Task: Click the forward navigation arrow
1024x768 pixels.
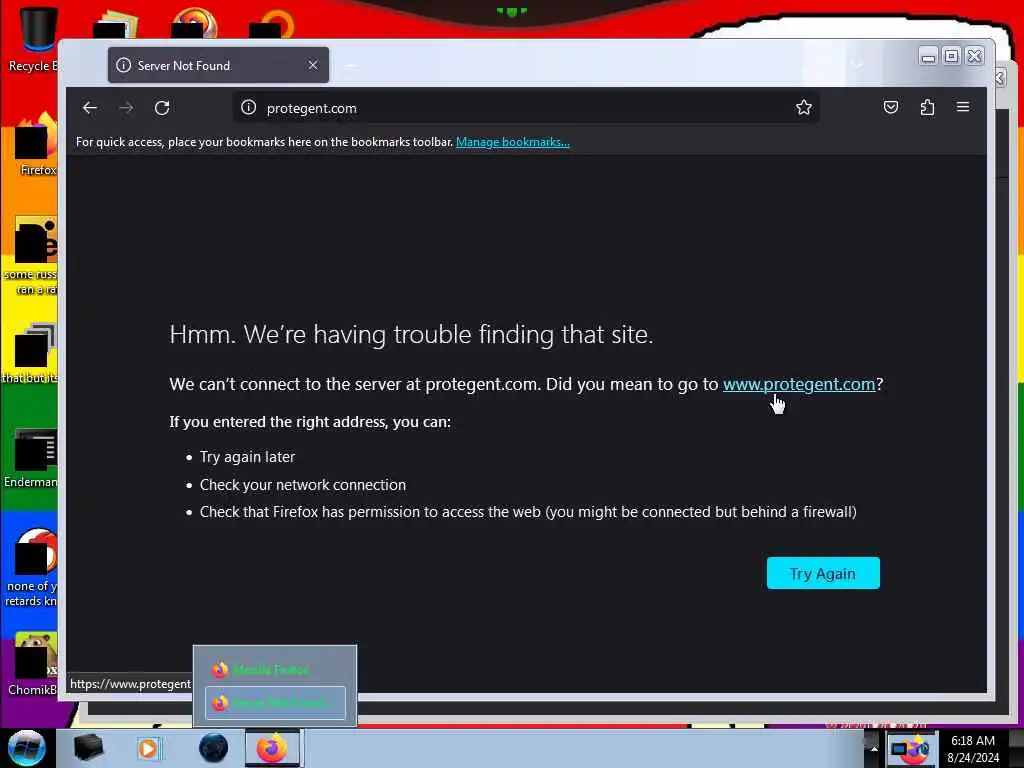Action: 126,108
